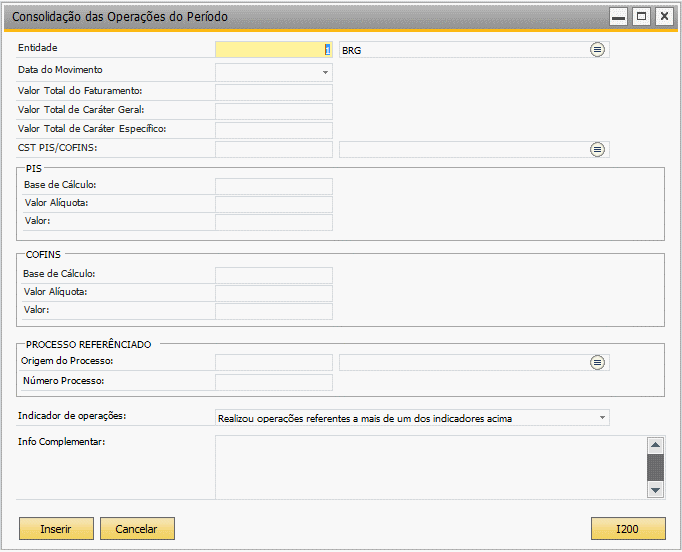
Task: Click the CST PIS/COFINS code field
Action: click(x=274, y=149)
